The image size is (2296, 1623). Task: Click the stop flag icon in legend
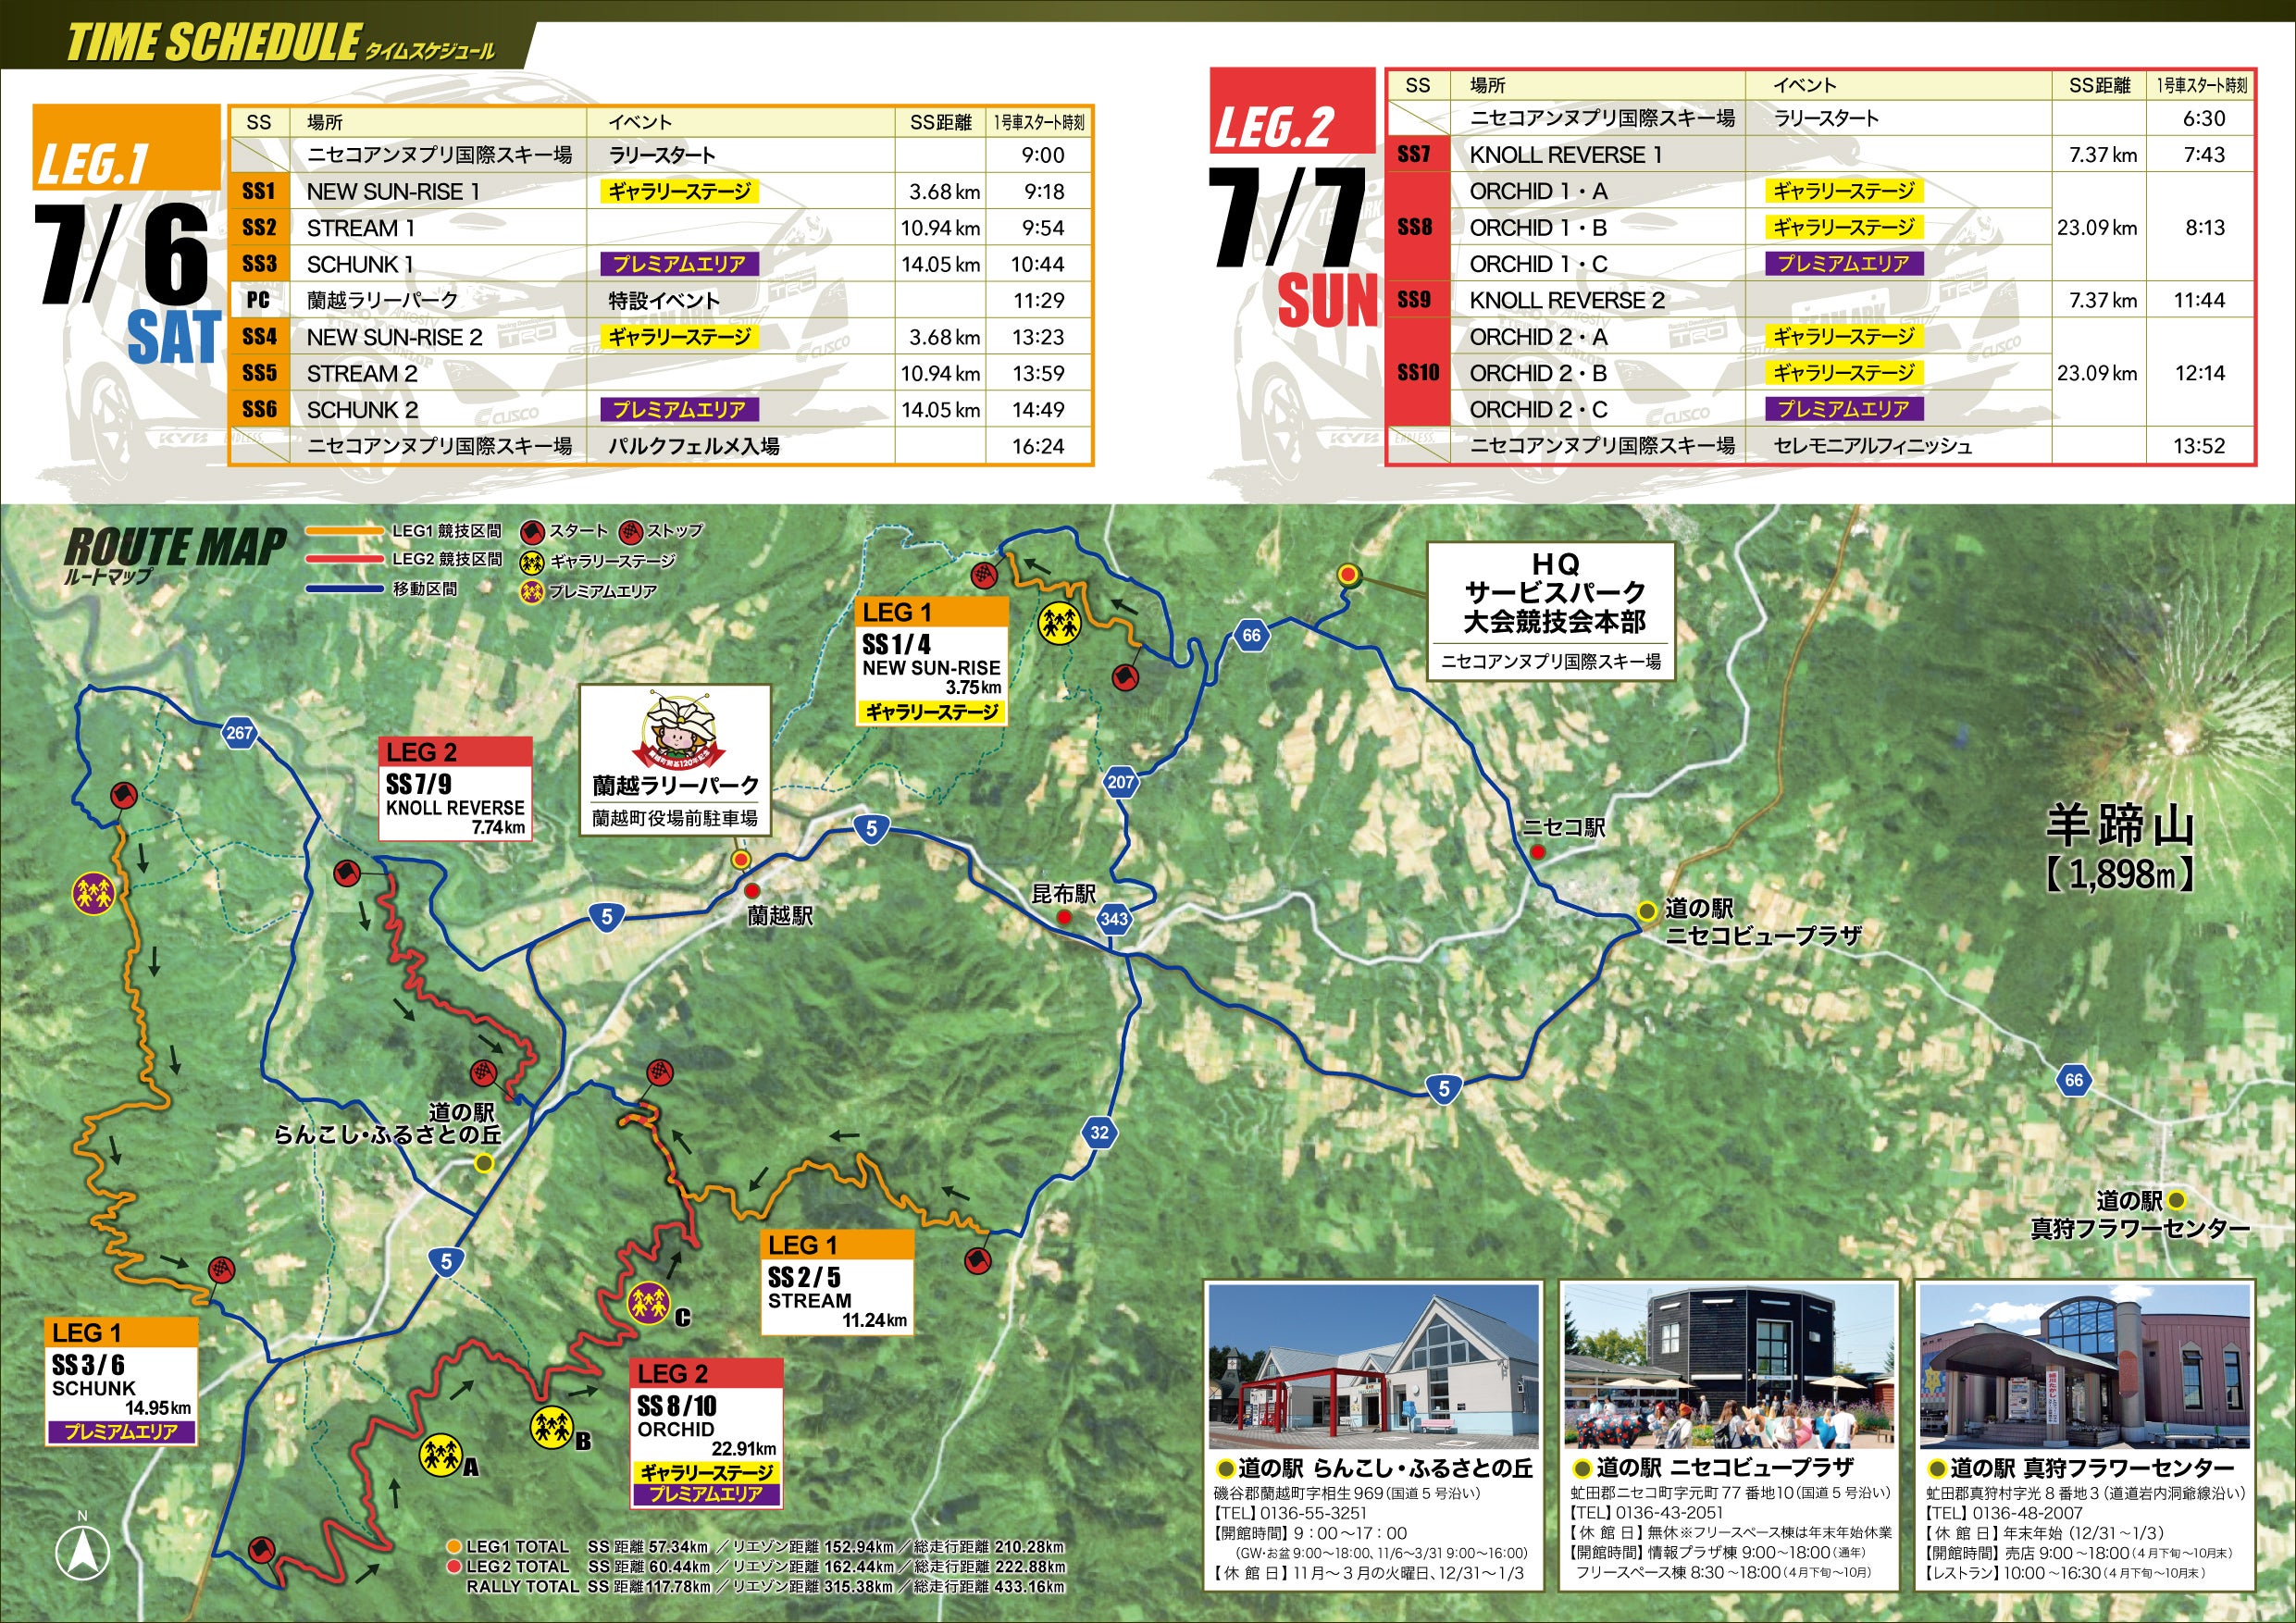pos(630,531)
